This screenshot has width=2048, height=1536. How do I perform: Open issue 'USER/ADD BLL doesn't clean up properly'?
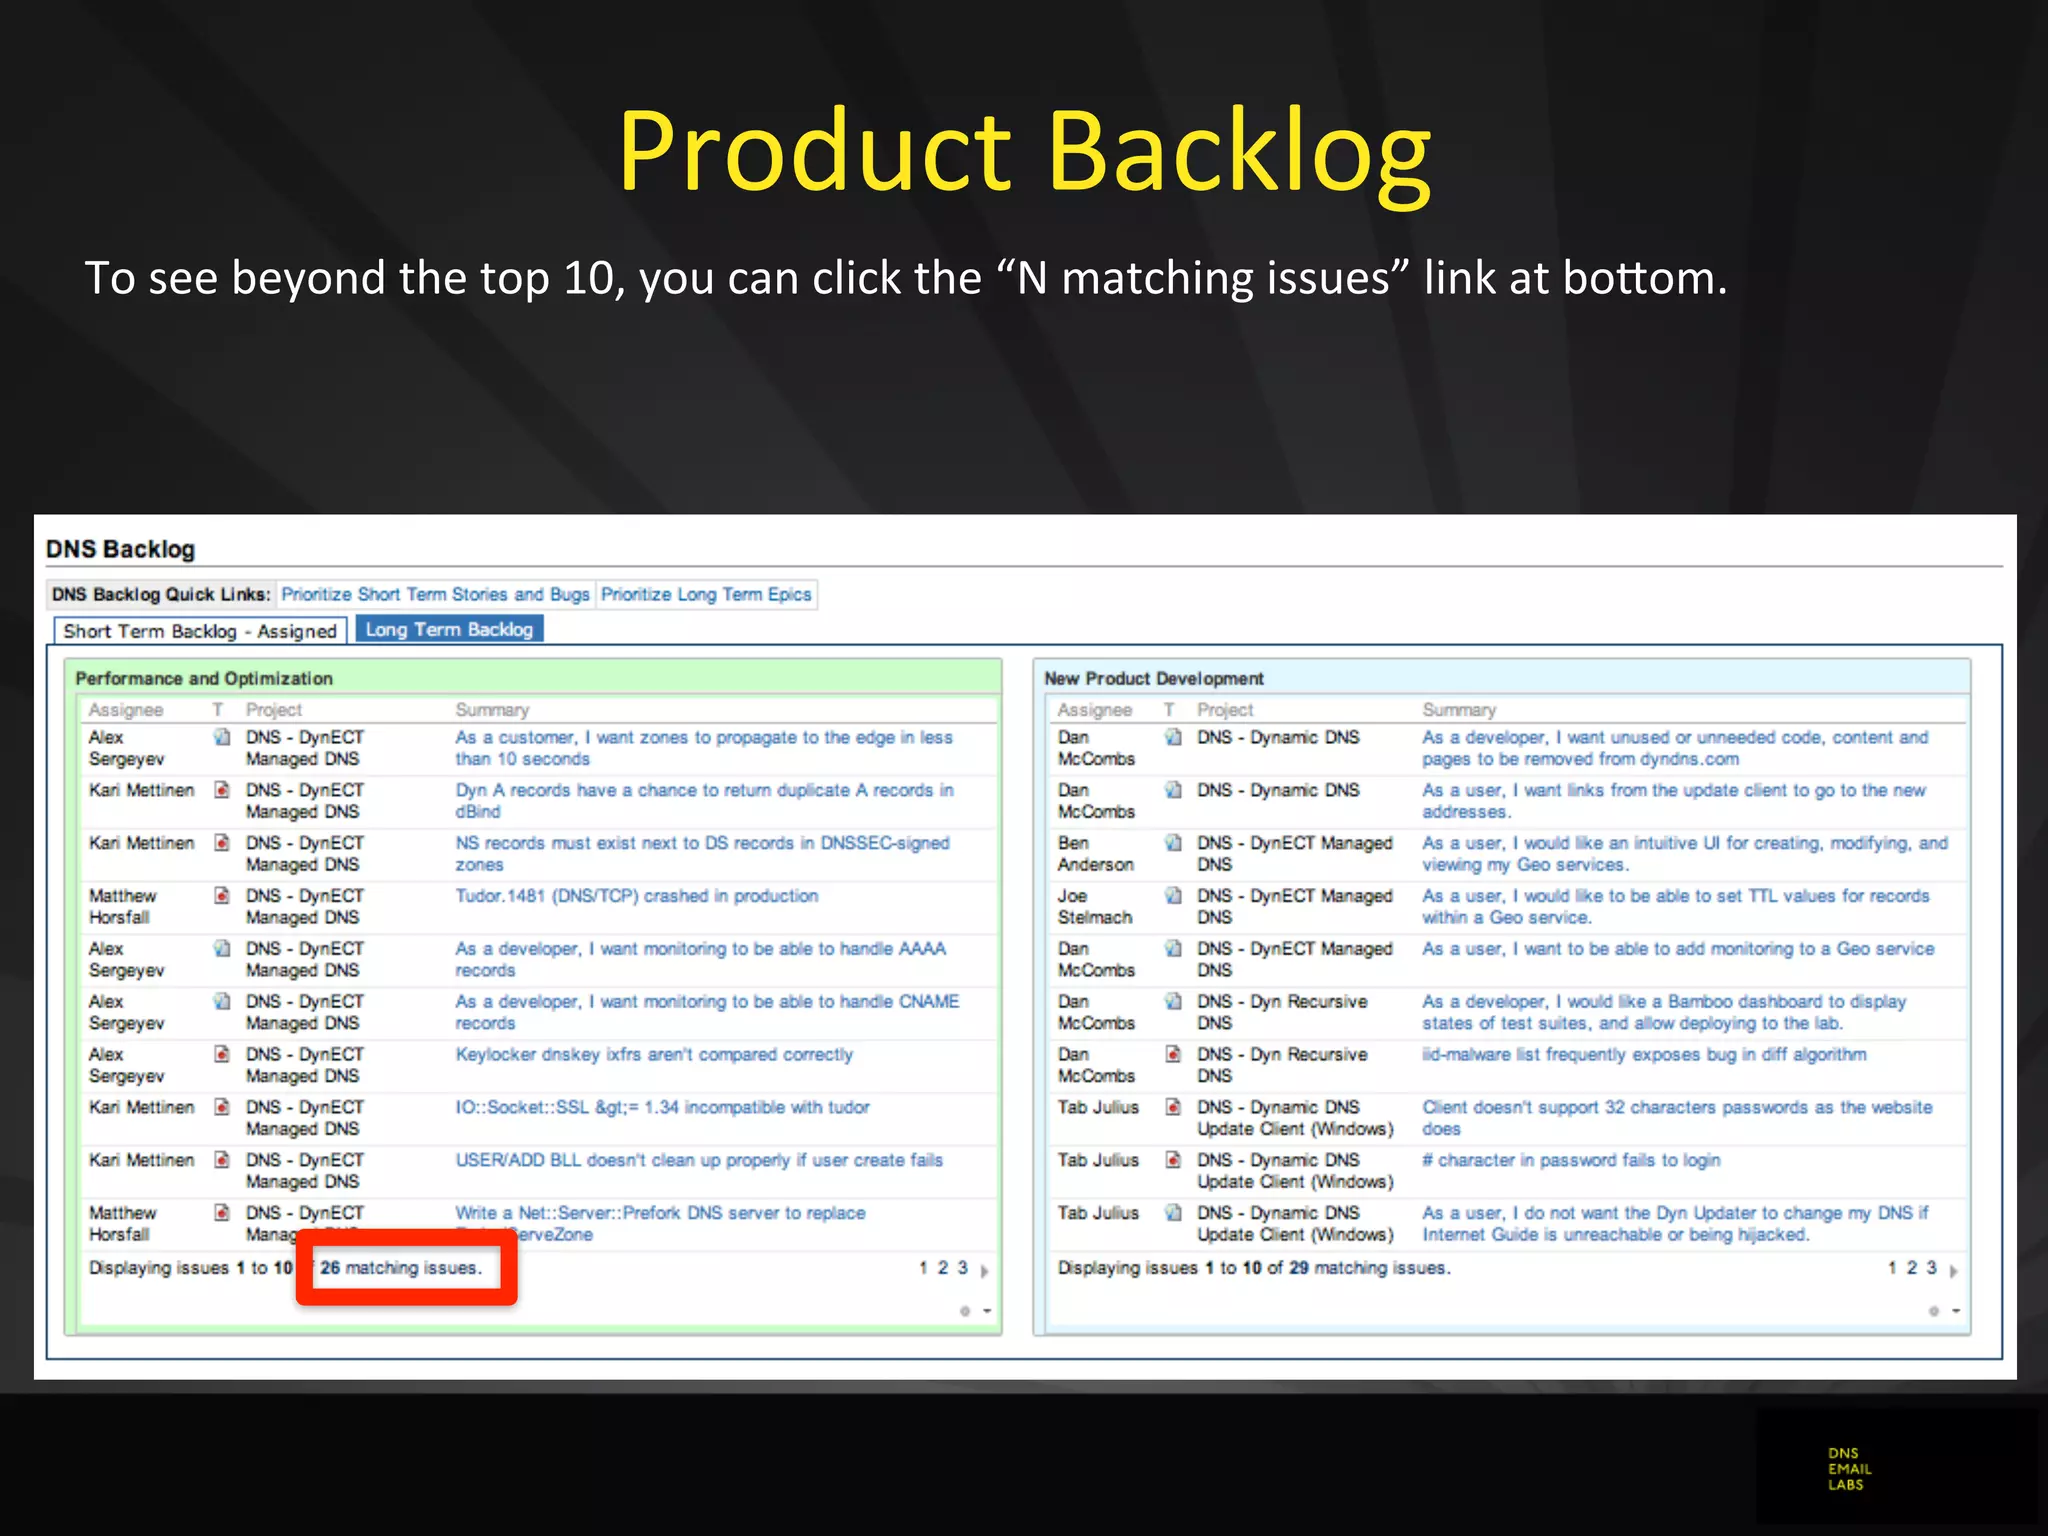(699, 1160)
